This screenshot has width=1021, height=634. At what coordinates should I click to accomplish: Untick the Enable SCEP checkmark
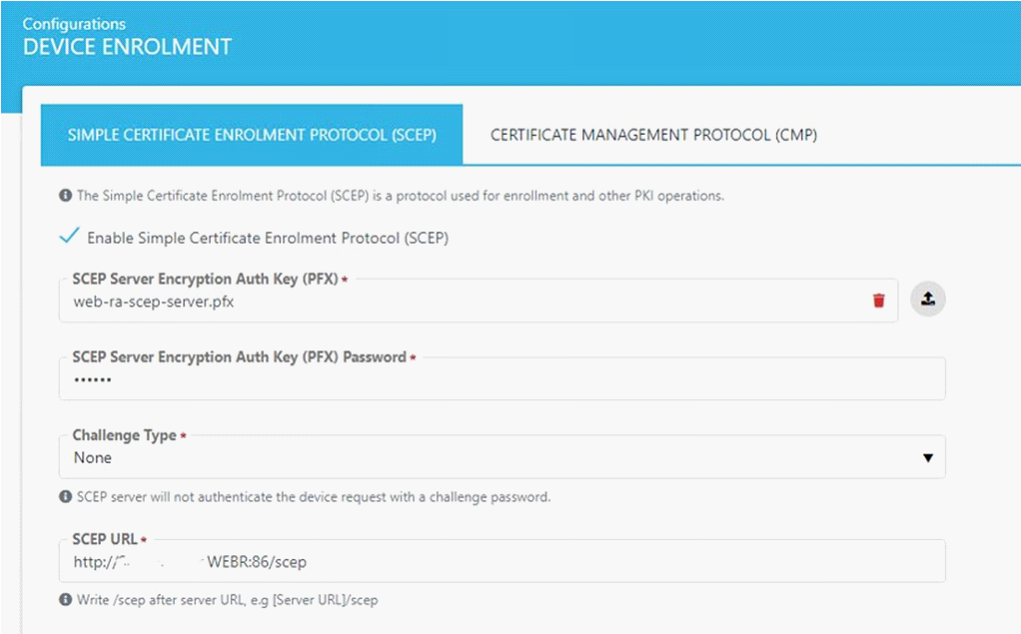69,237
